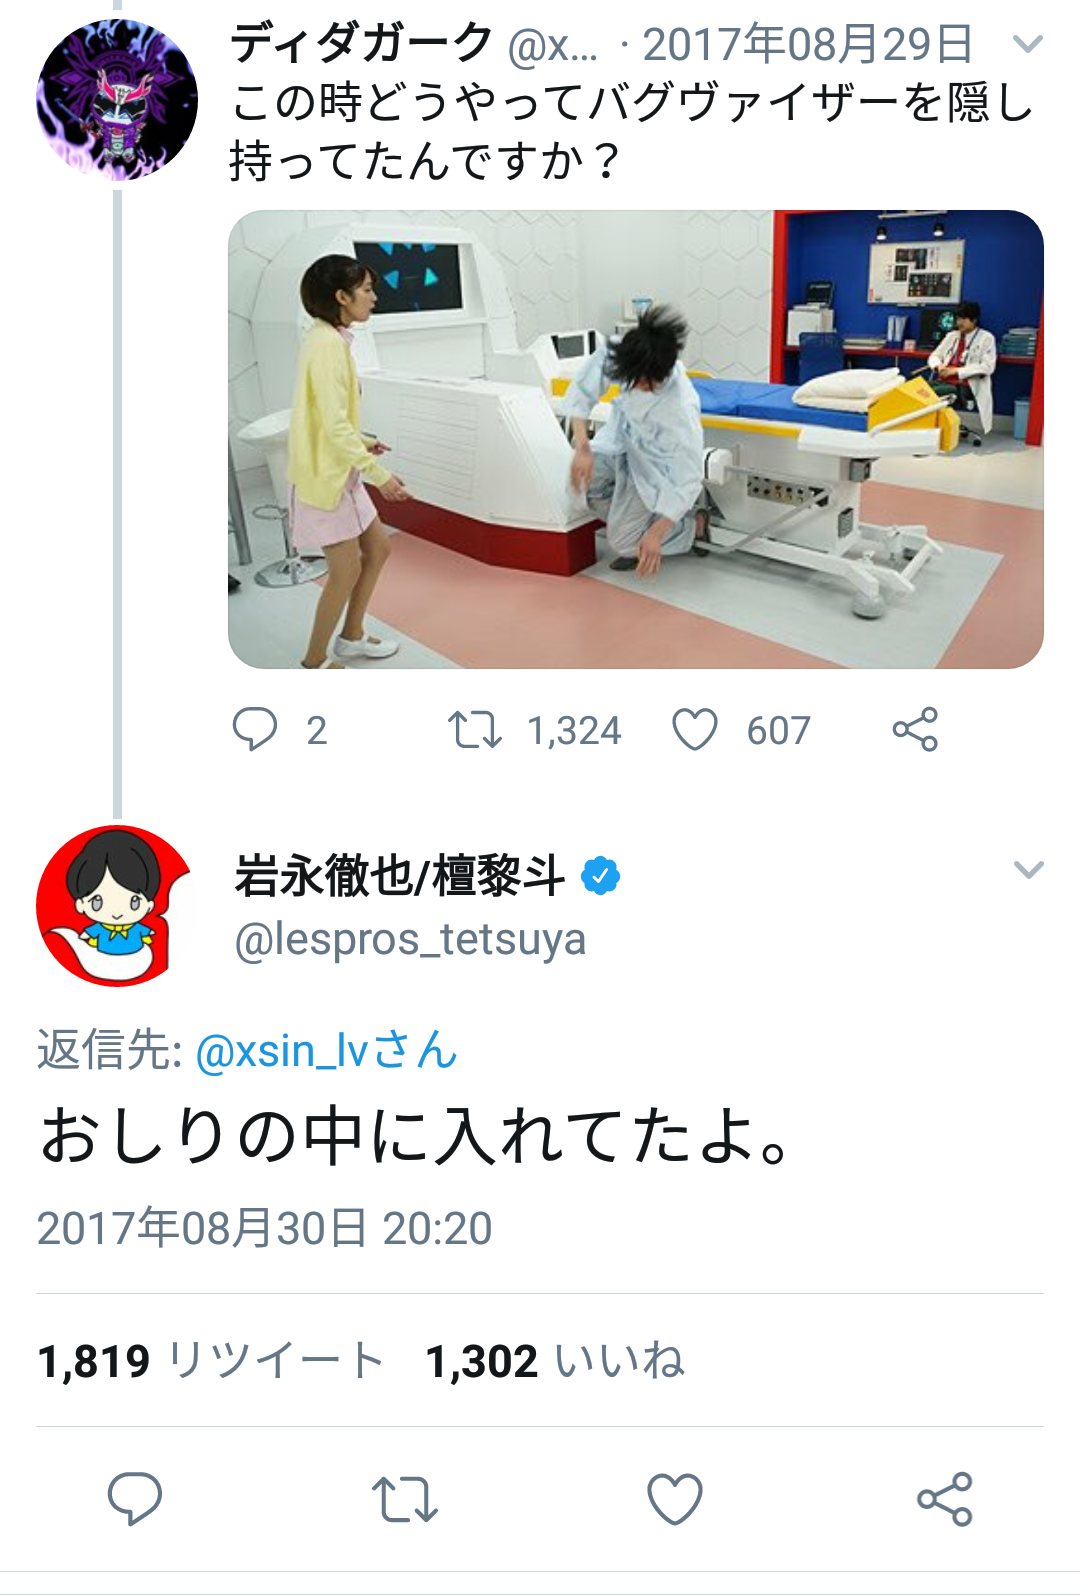Open the 岩永徹也 cartoon profile avatar
Viewport: 1080px width, 1595px height.
click(117, 906)
